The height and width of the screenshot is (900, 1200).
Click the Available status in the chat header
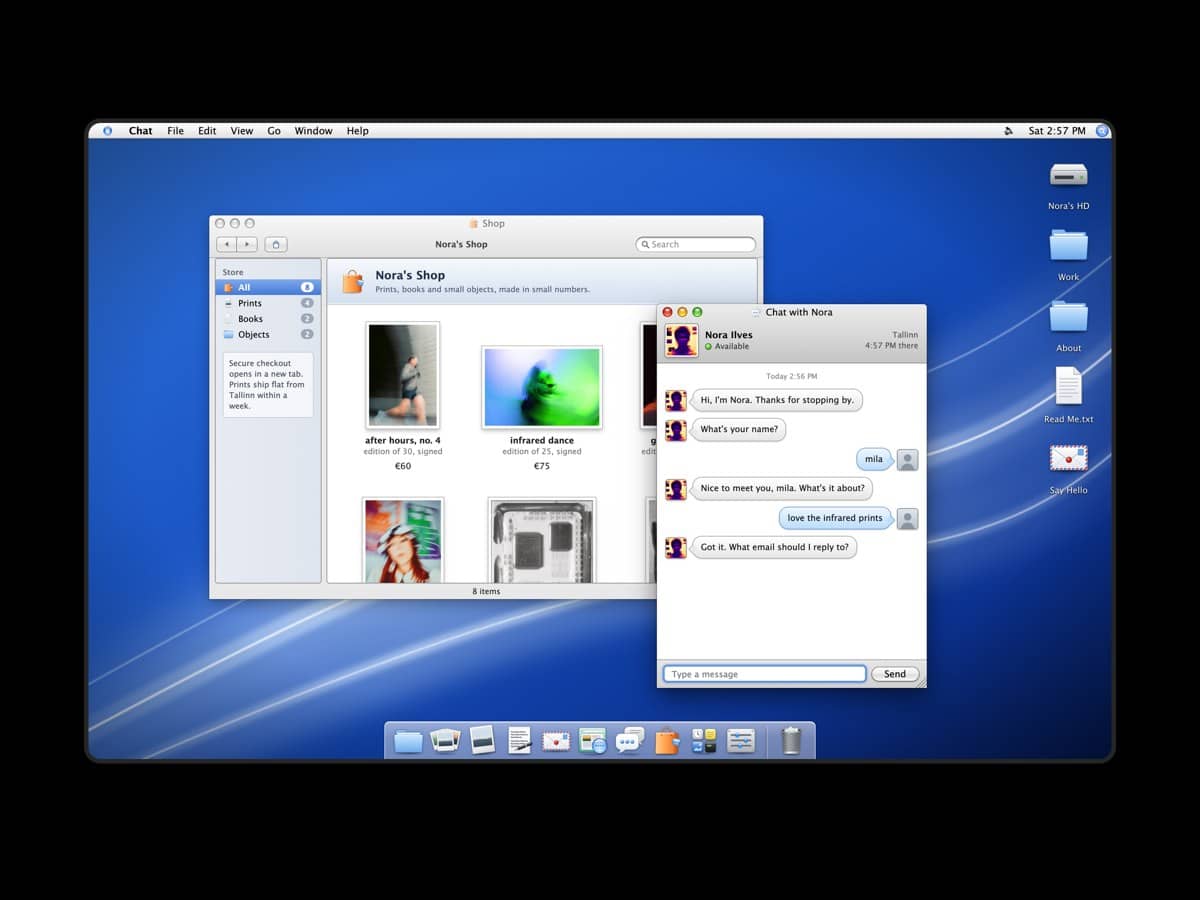(x=727, y=347)
